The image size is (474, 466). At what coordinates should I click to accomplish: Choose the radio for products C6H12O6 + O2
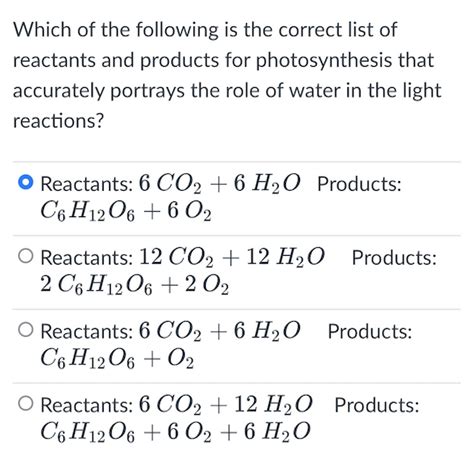pyautogui.click(x=26, y=330)
